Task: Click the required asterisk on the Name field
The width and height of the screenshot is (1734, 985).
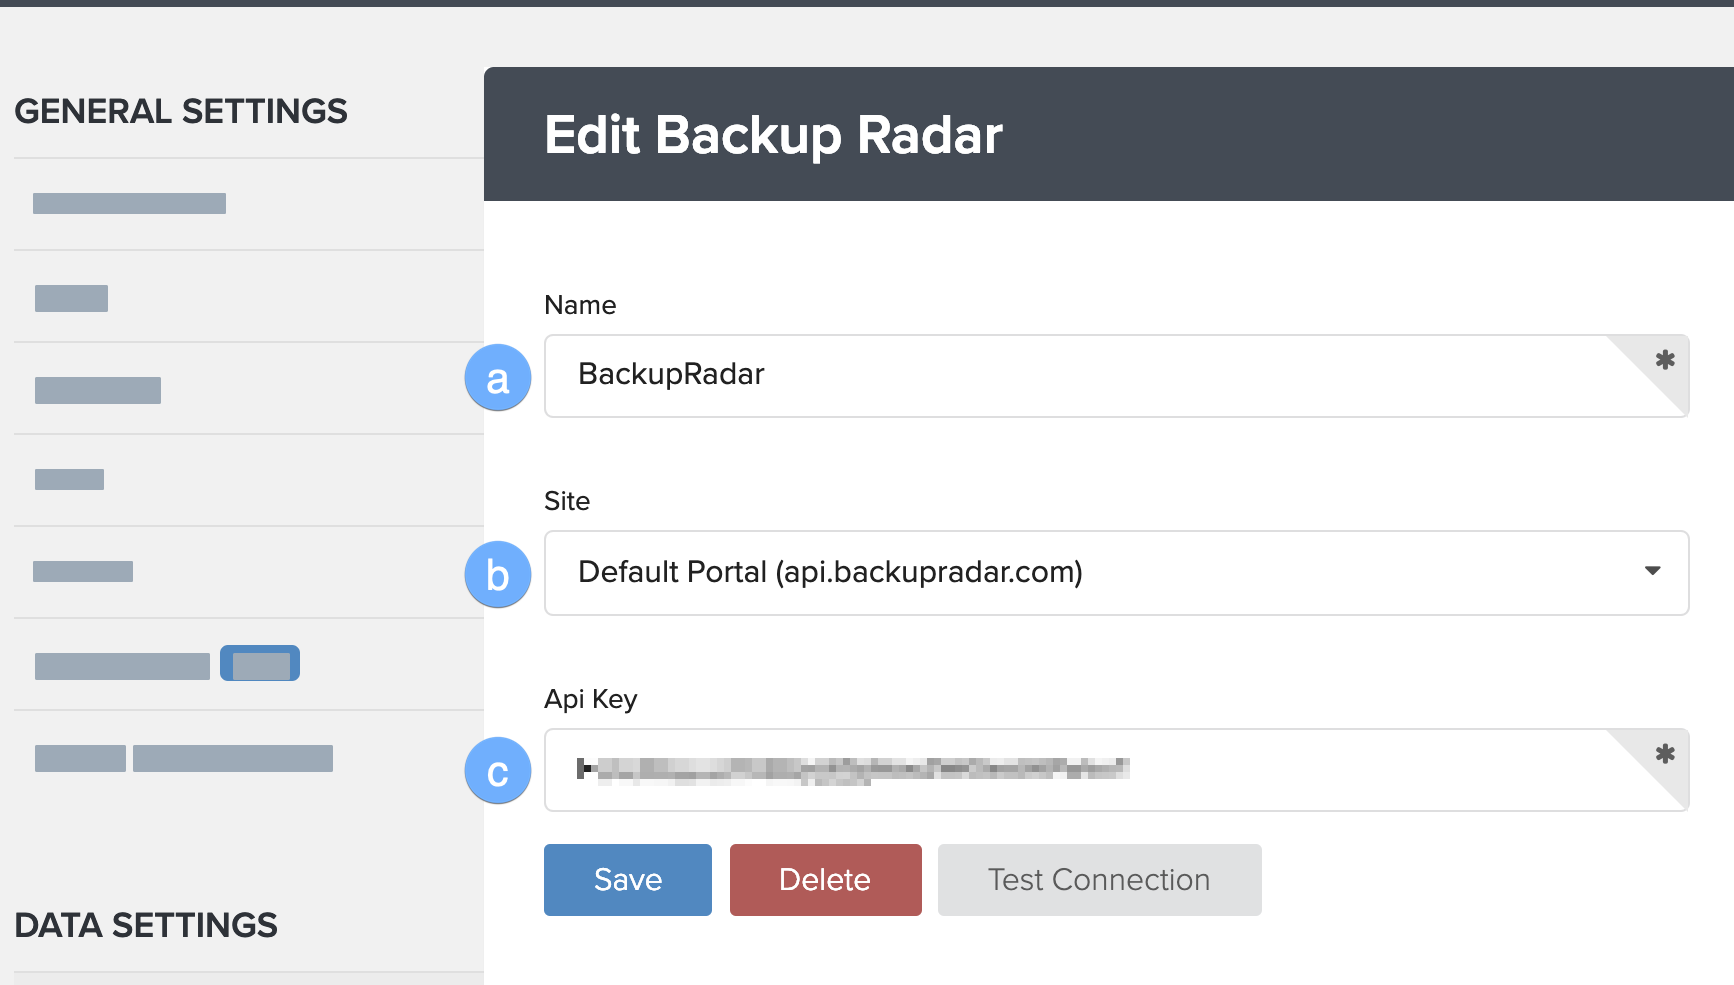Action: tap(1663, 362)
